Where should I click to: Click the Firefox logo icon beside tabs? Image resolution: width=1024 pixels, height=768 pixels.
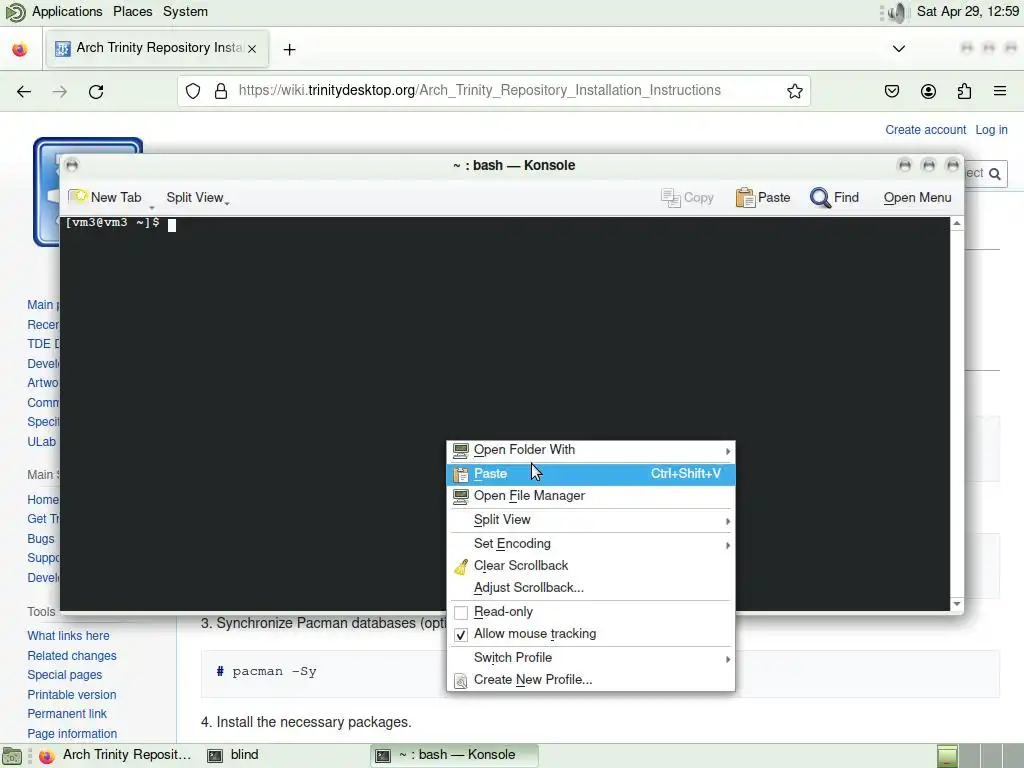pos(20,49)
